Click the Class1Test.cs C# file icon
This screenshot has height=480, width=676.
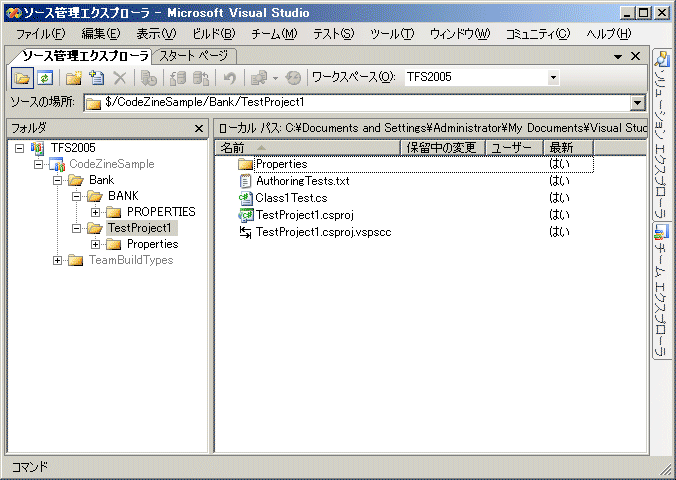point(245,198)
